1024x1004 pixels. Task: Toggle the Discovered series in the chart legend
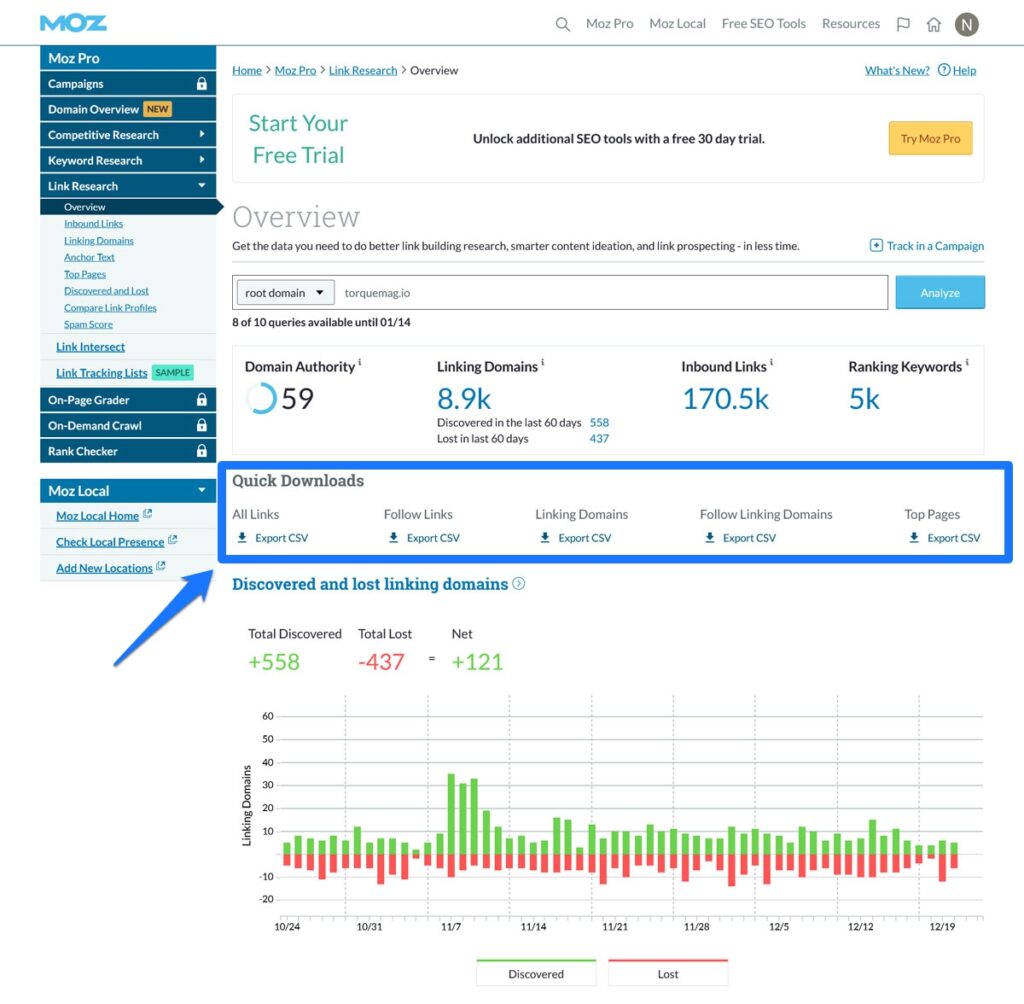(536, 972)
